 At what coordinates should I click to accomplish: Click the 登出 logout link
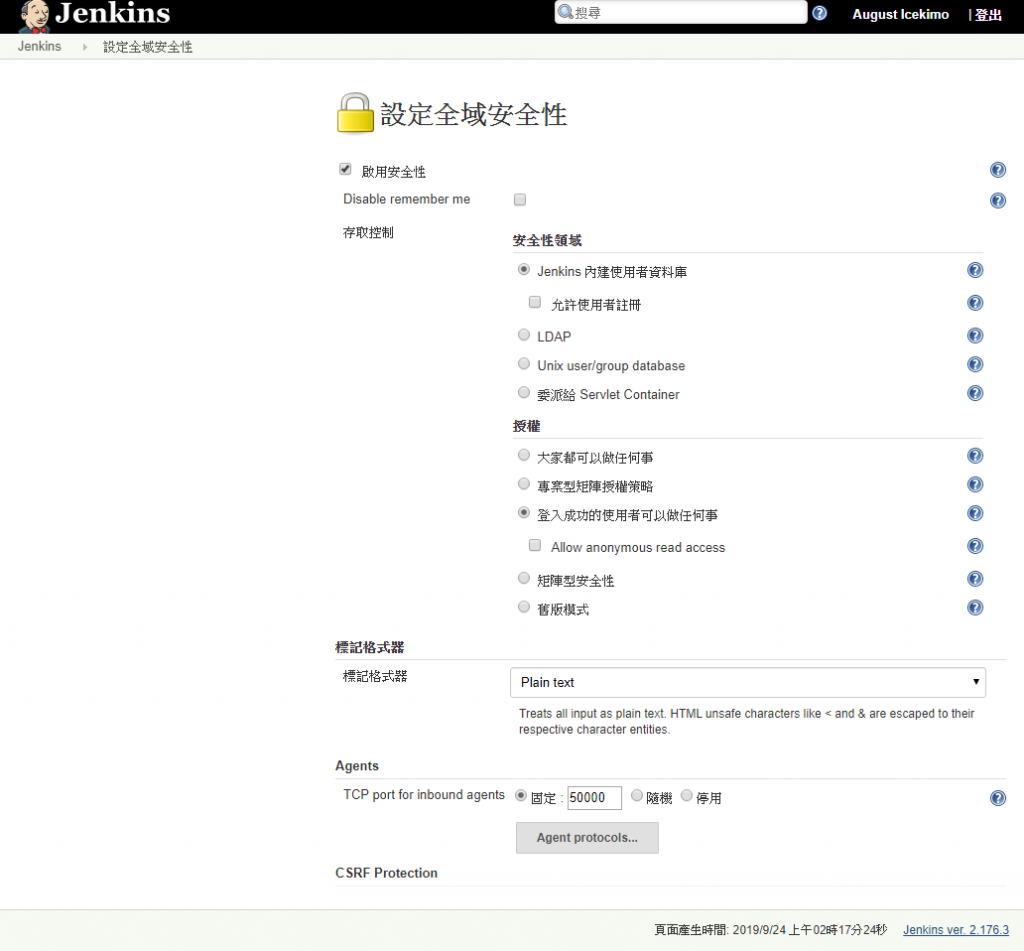tap(988, 15)
